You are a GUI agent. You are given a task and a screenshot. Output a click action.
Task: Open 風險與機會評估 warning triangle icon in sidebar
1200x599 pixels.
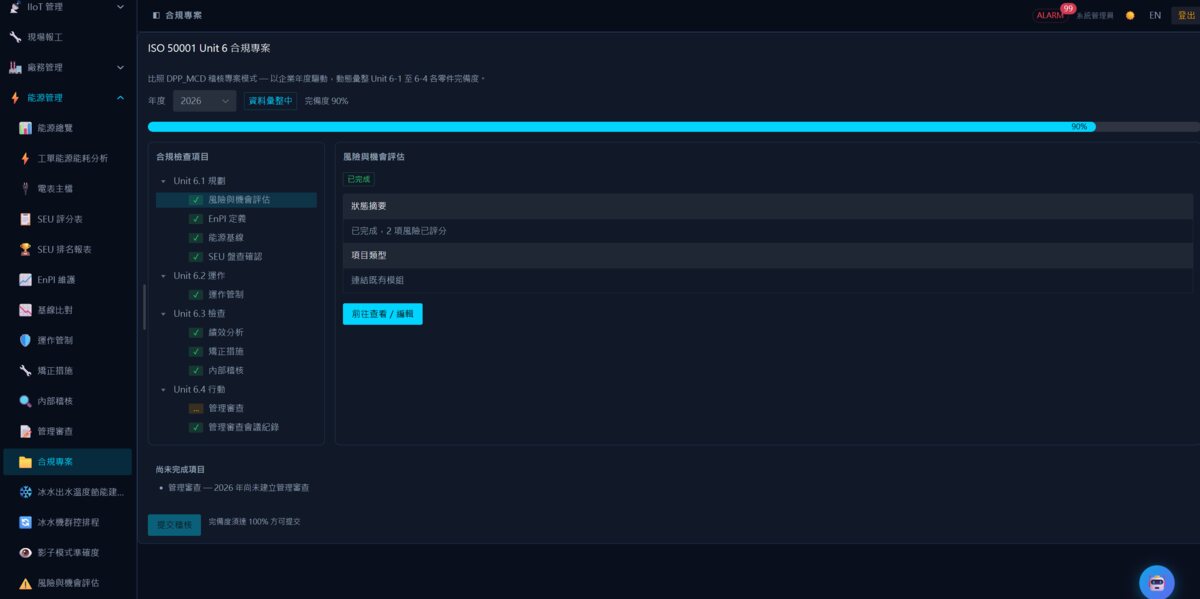click(x=25, y=583)
